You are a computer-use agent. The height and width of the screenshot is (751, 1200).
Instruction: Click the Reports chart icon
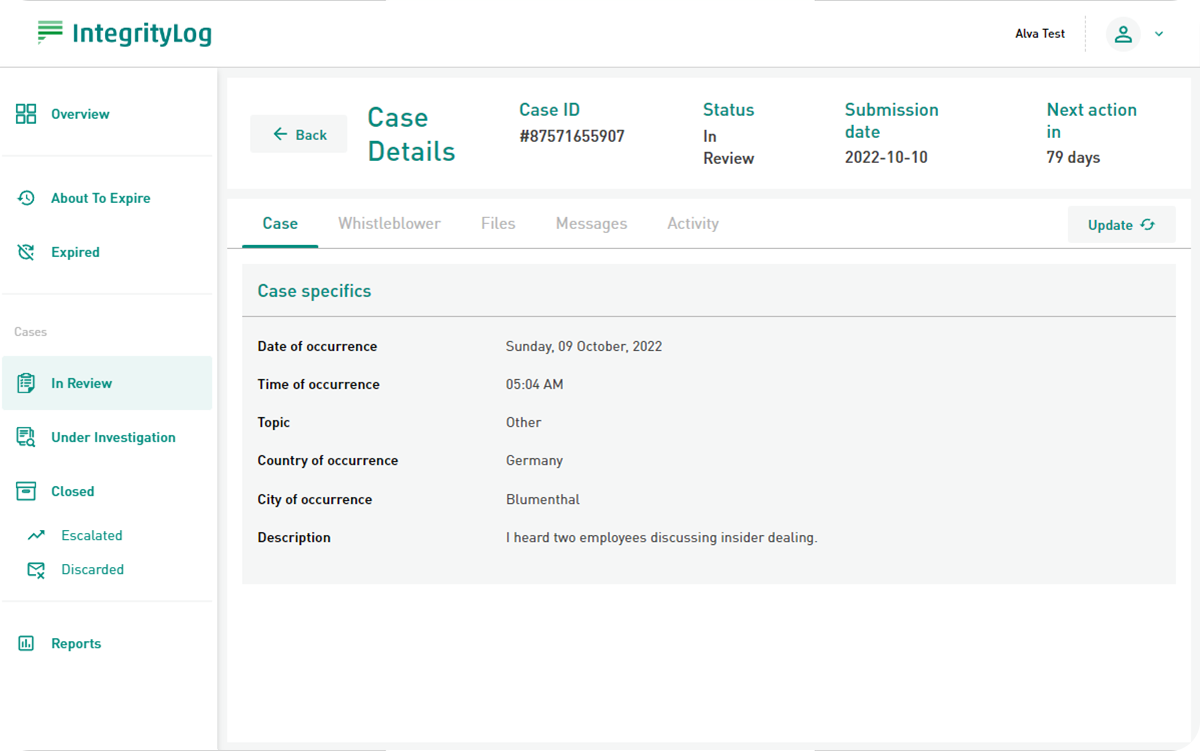(26, 644)
